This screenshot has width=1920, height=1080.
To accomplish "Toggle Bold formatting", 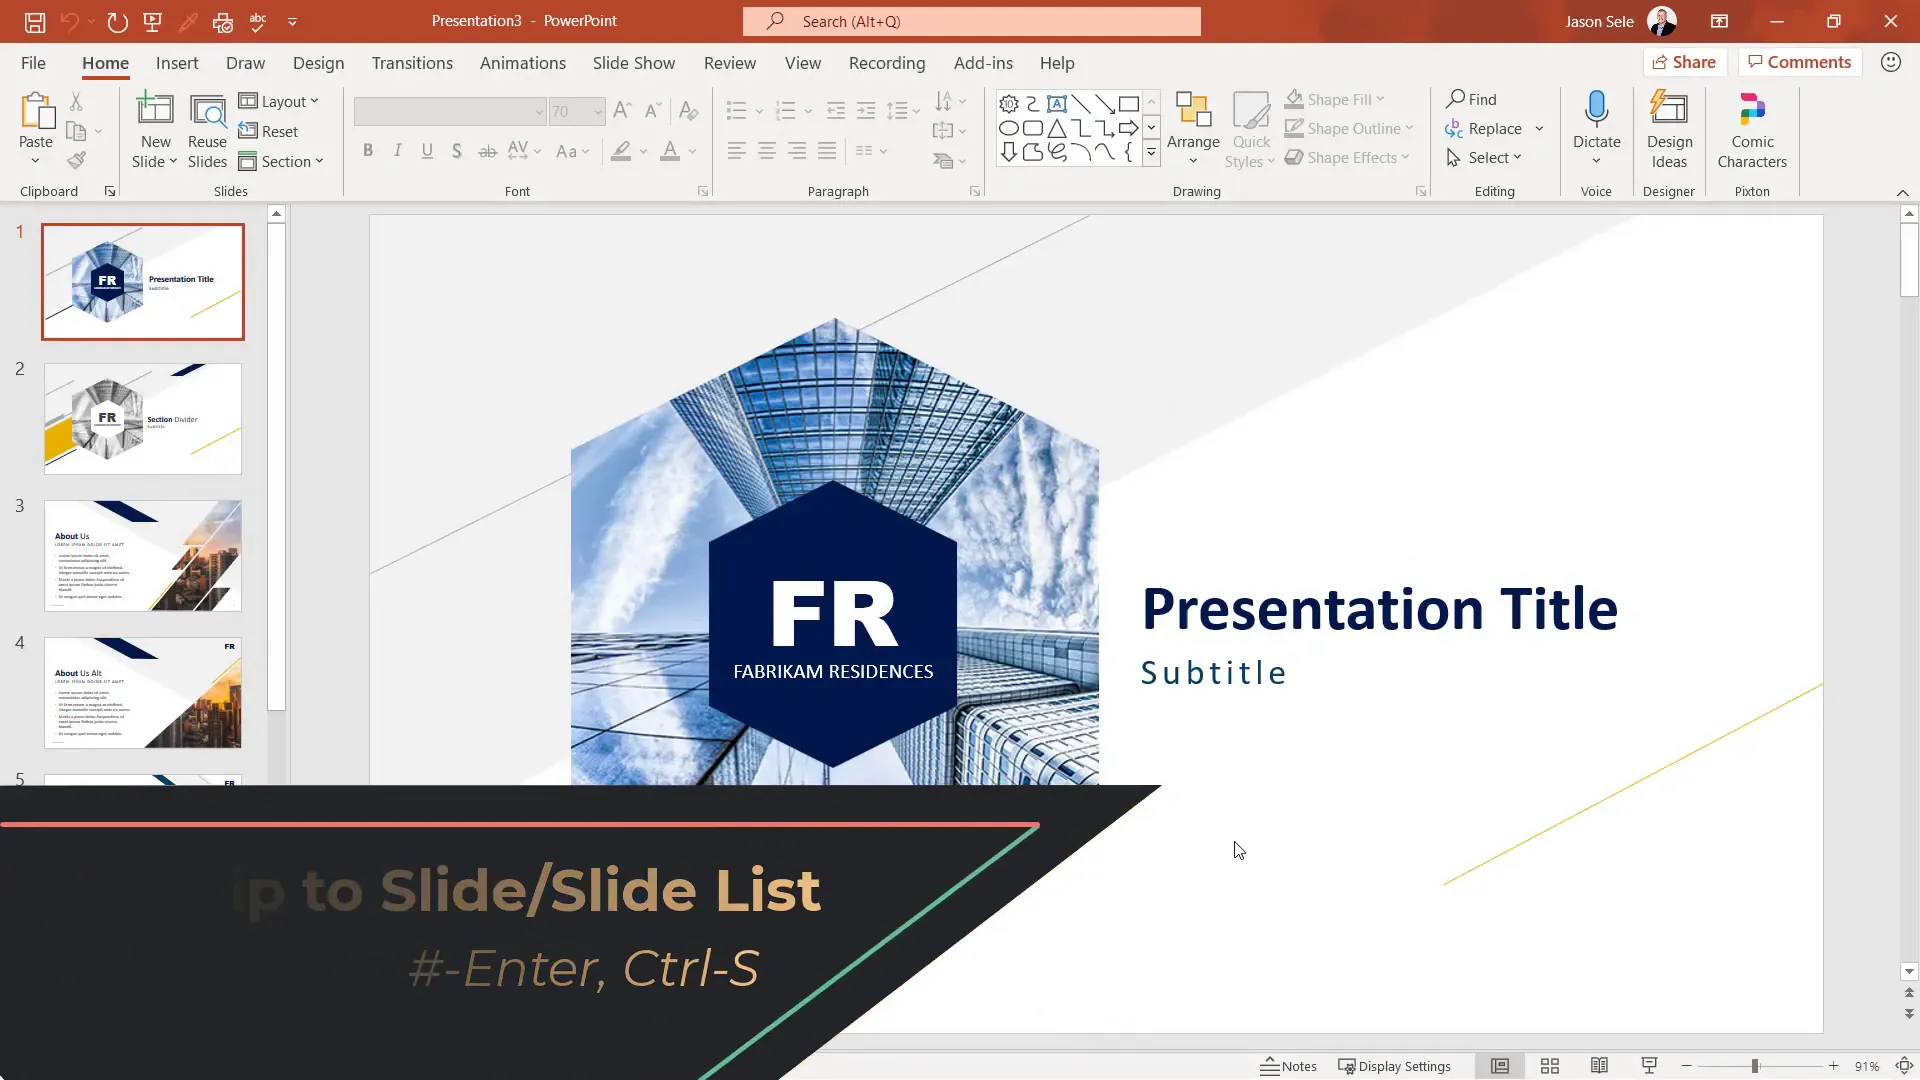I will coord(368,151).
